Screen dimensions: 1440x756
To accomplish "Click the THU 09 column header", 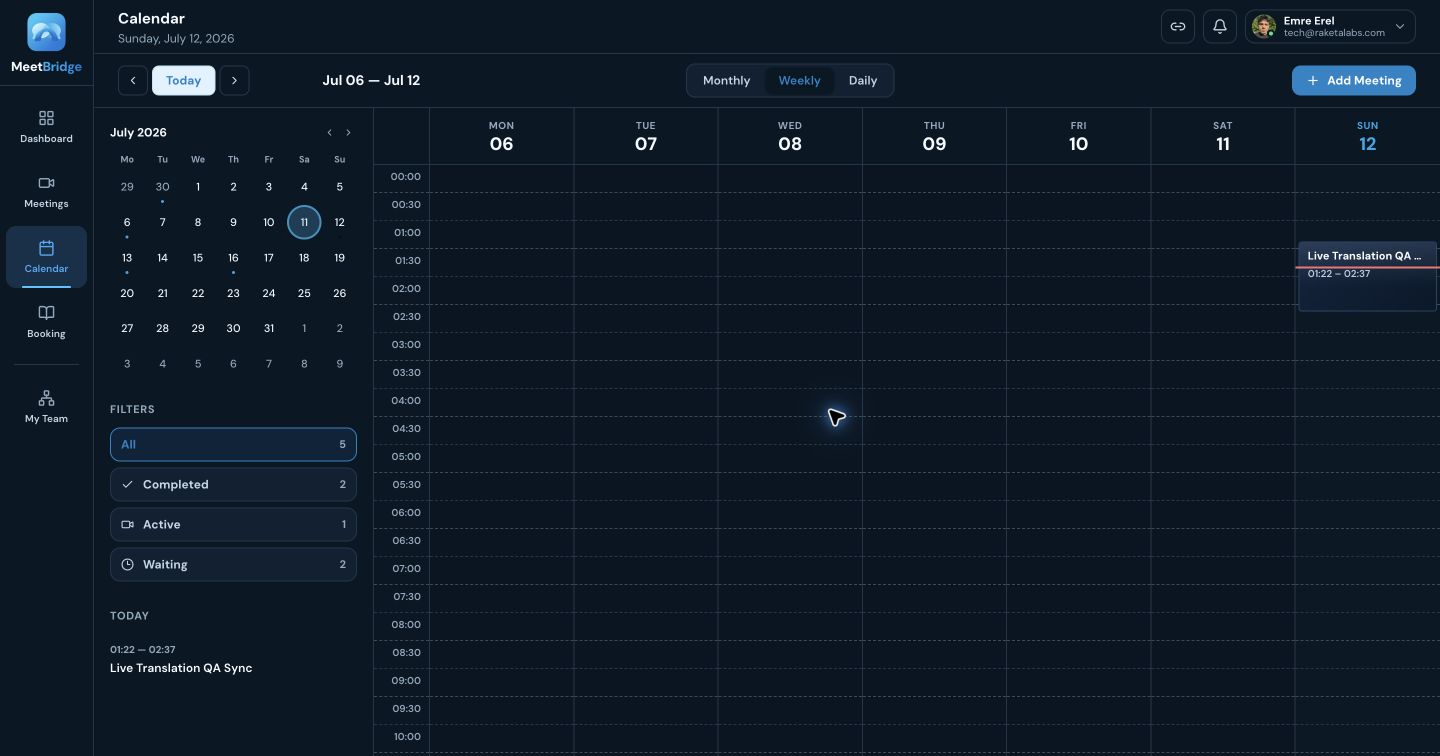I will pyautogui.click(x=934, y=137).
